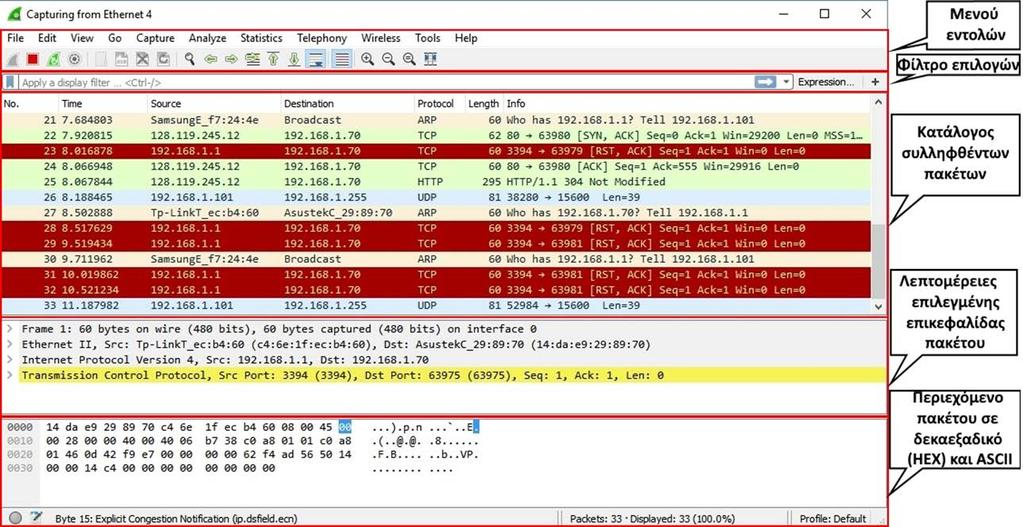Reset text to normal size icon
The height and width of the screenshot is (527, 1023).
(x=409, y=59)
